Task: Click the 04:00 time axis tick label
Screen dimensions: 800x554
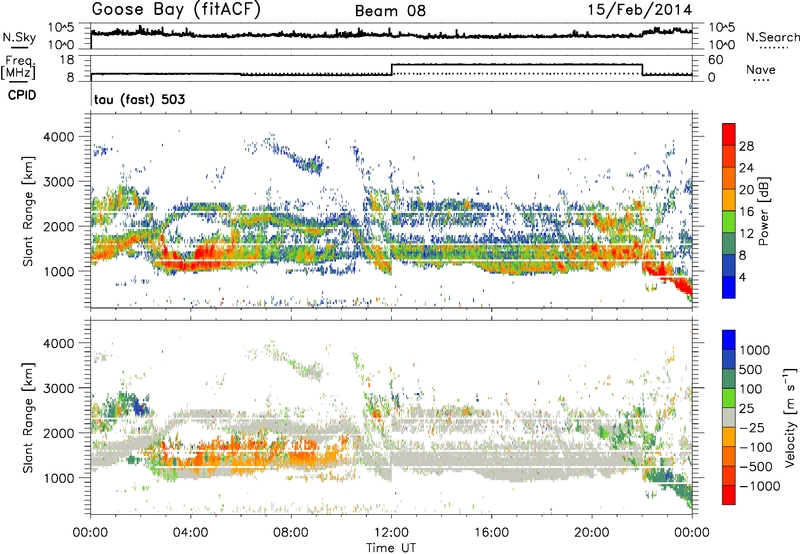Action: coord(191,533)
